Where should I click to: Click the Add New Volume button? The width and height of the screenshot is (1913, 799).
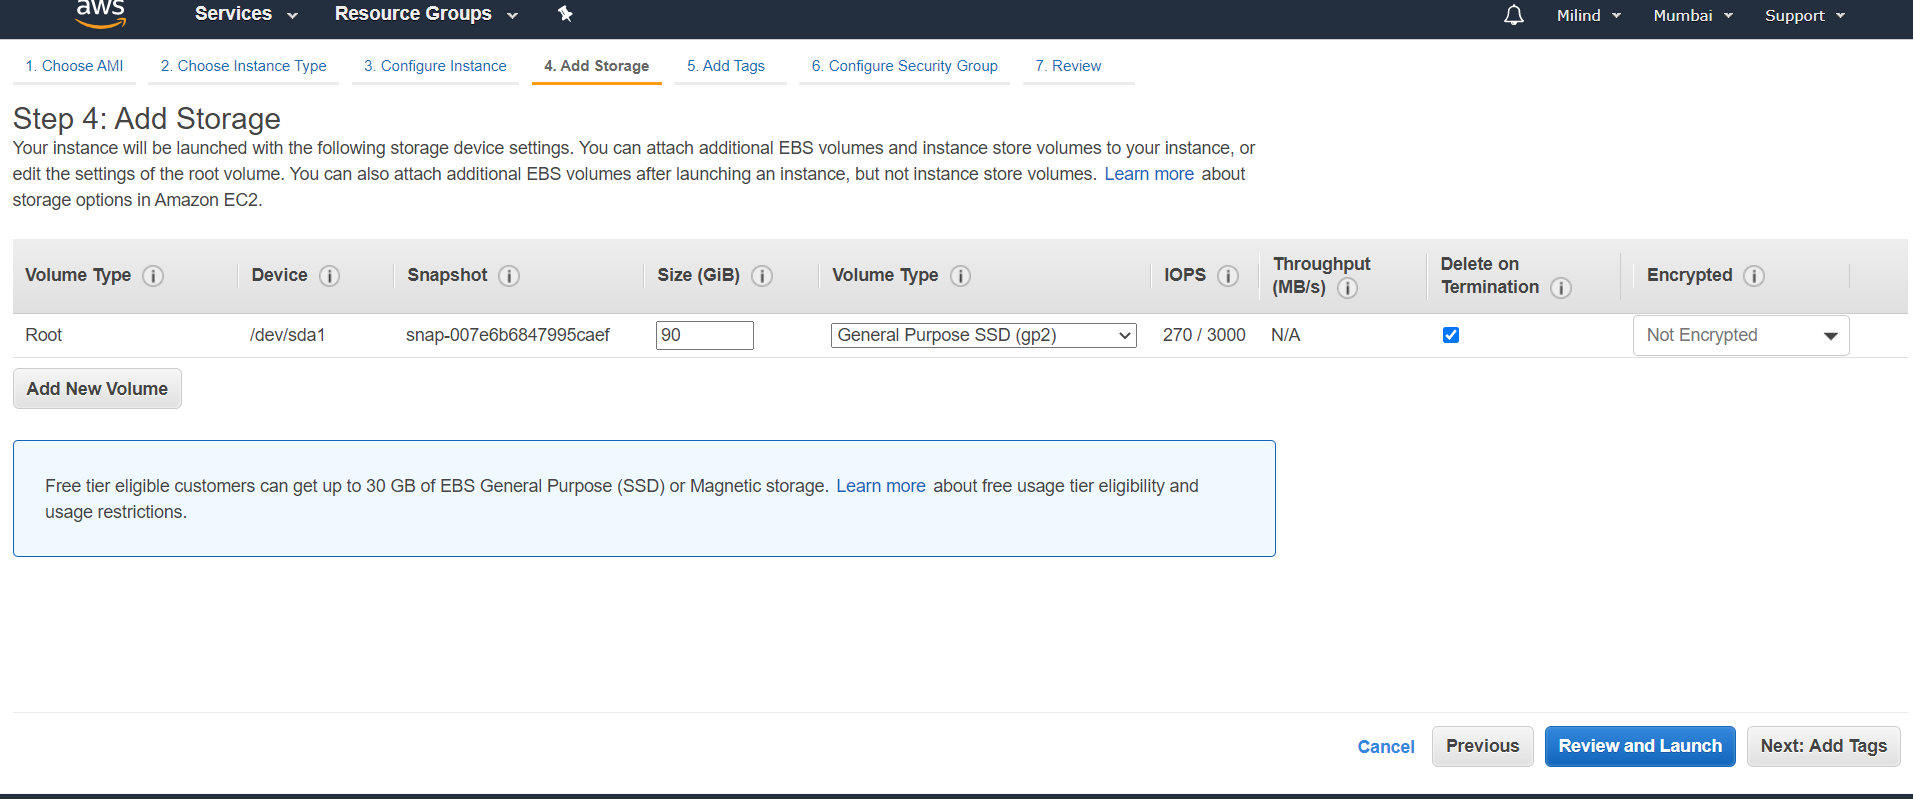(x=97, y=389)
